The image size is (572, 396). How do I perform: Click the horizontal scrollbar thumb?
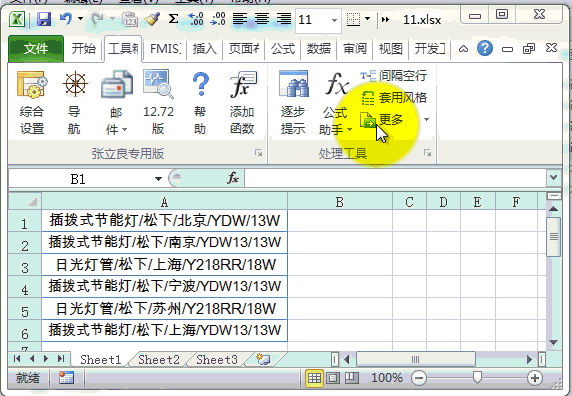pos(415,360)
